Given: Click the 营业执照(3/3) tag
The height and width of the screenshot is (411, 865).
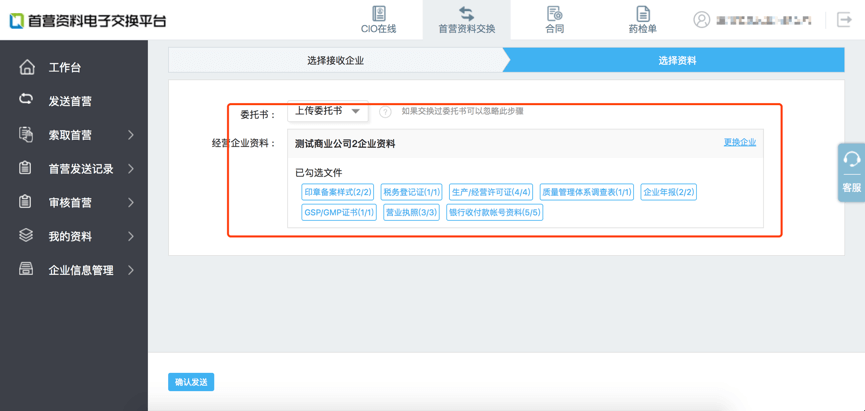Looking at the screenshot, I should (x=411, y=212).
